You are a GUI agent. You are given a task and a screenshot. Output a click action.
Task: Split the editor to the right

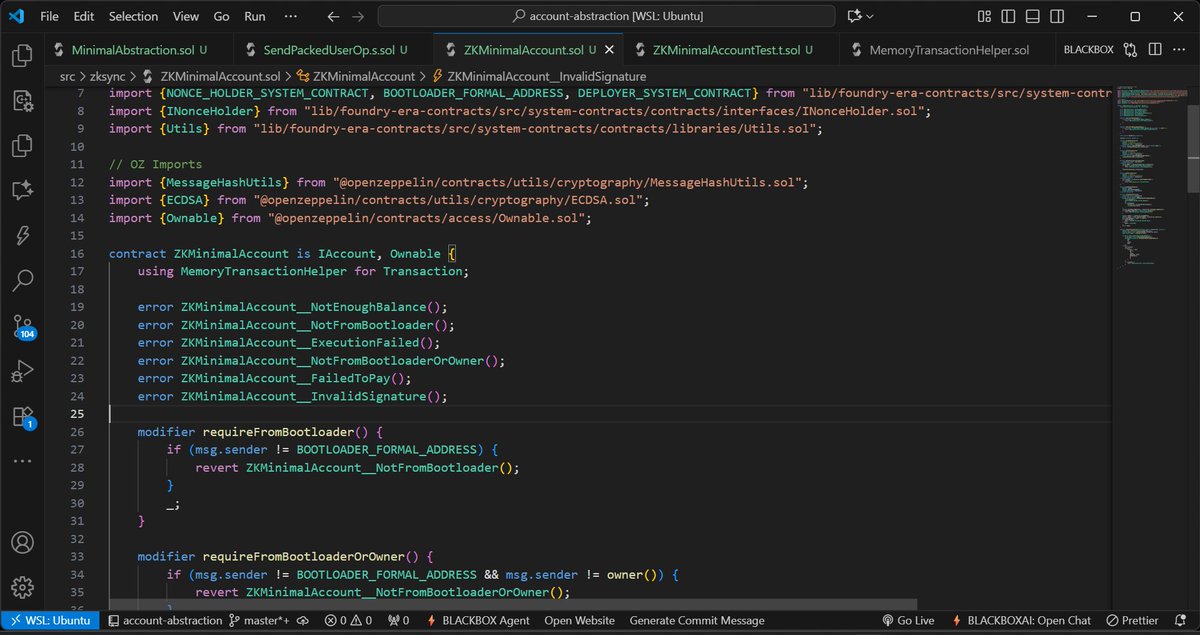[1155, 49]
